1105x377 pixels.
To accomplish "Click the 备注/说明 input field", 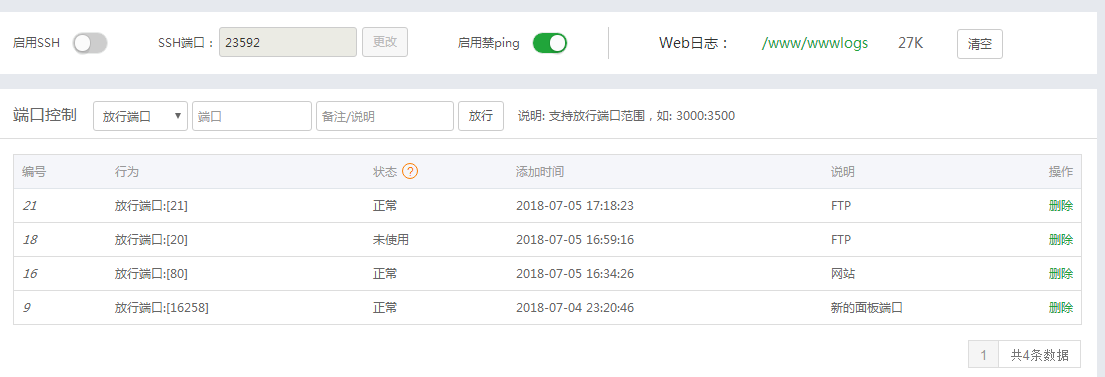I will pos(385,116).
